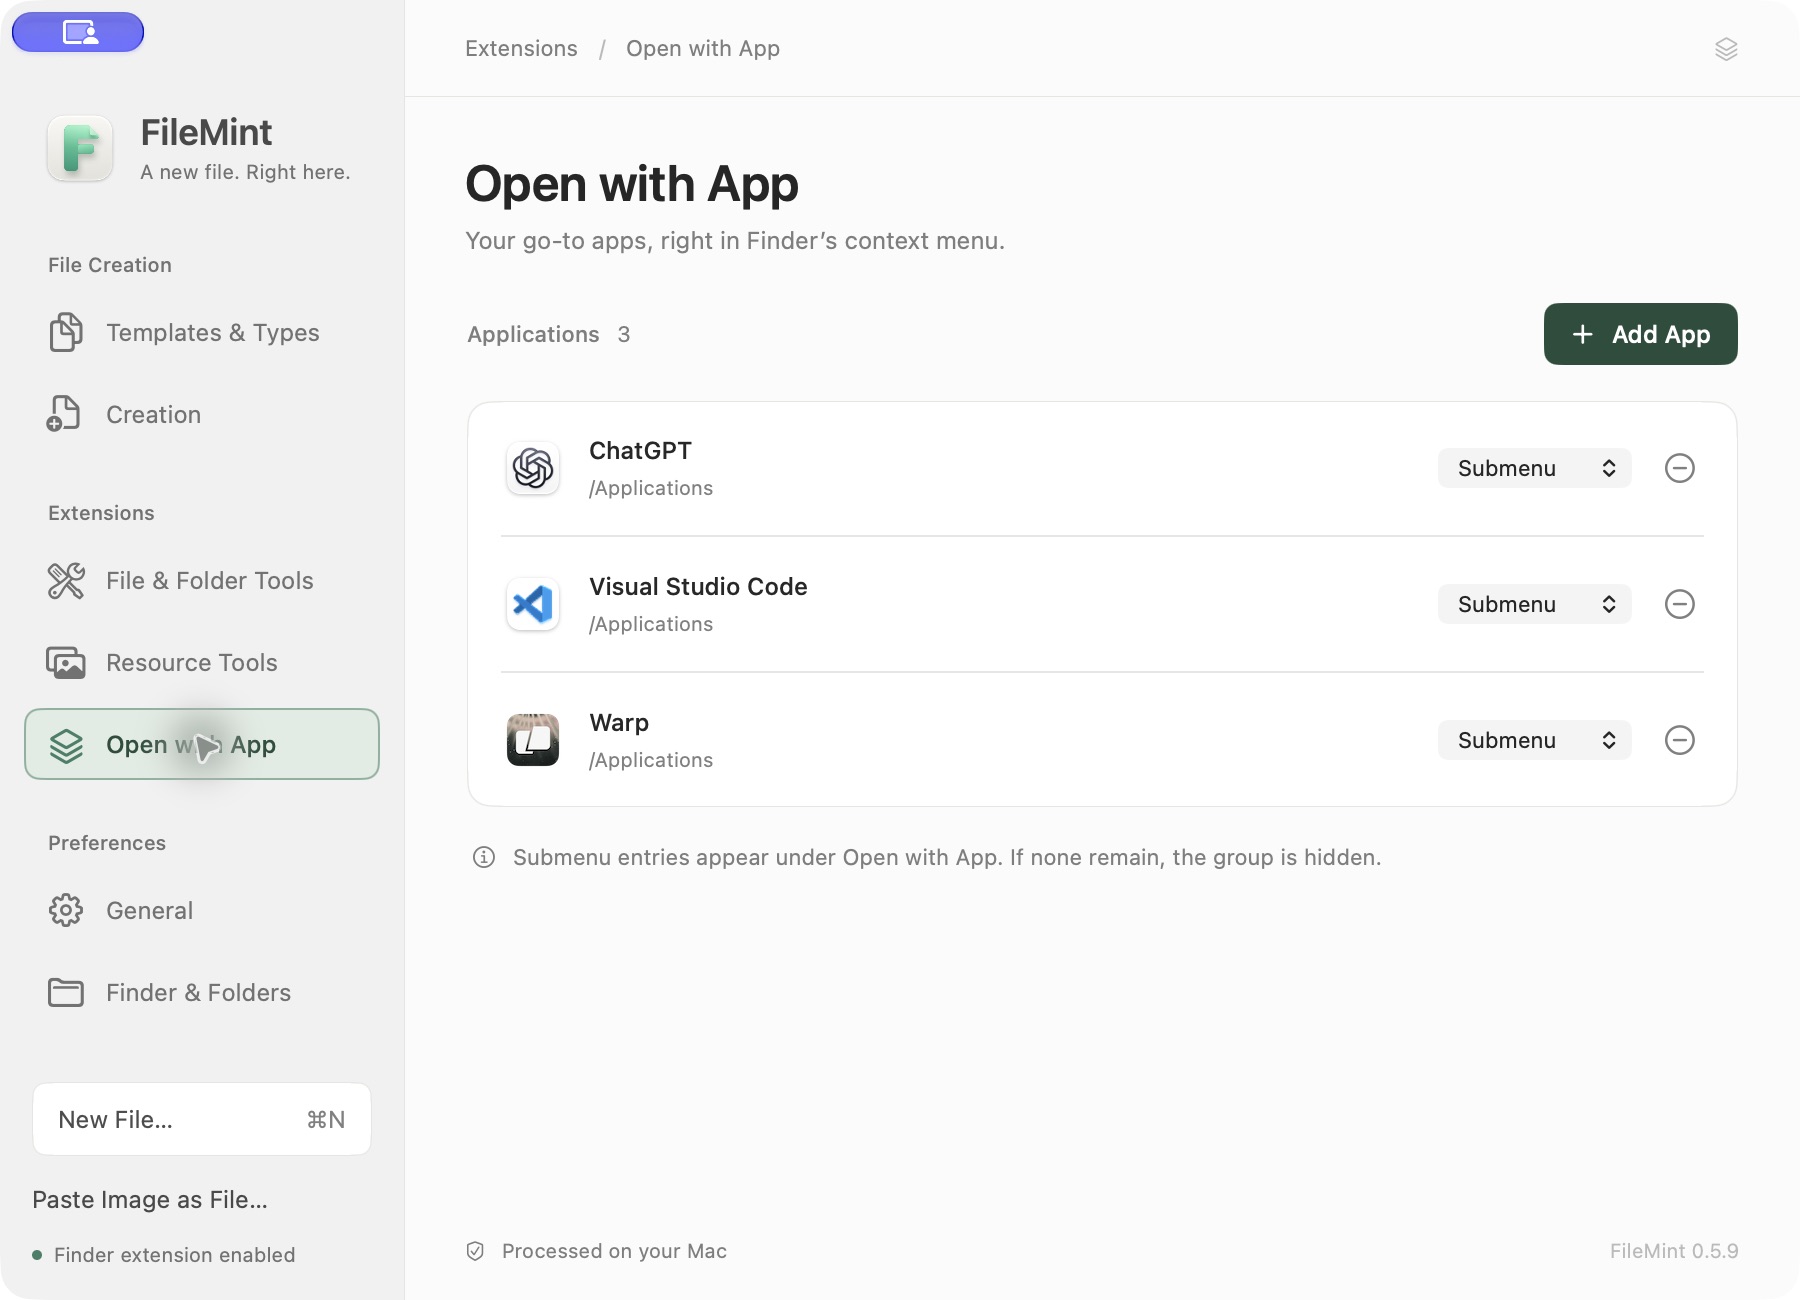
Task: Click the ChatGPT app icon
Action: point(533,468)
